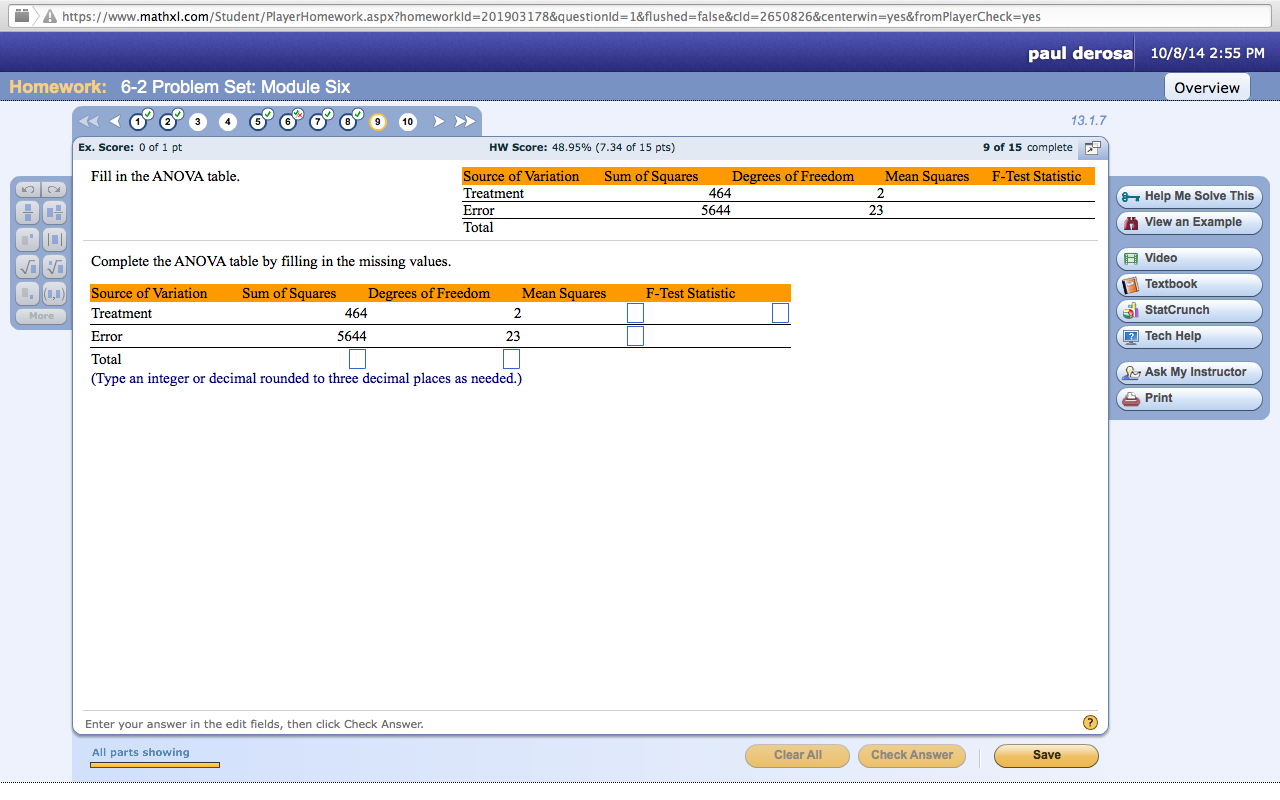Insert a fraction template from math palette

[27, 212]
